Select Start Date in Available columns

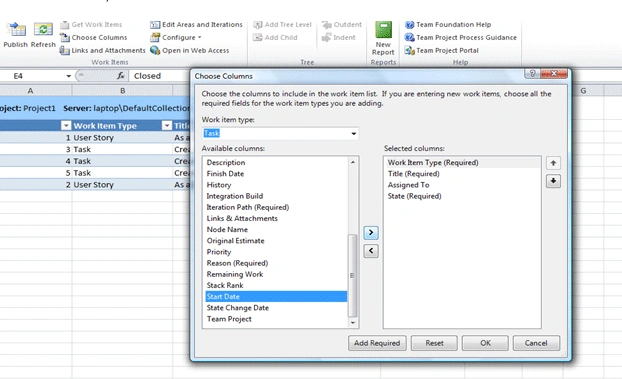tap(276, 296)
